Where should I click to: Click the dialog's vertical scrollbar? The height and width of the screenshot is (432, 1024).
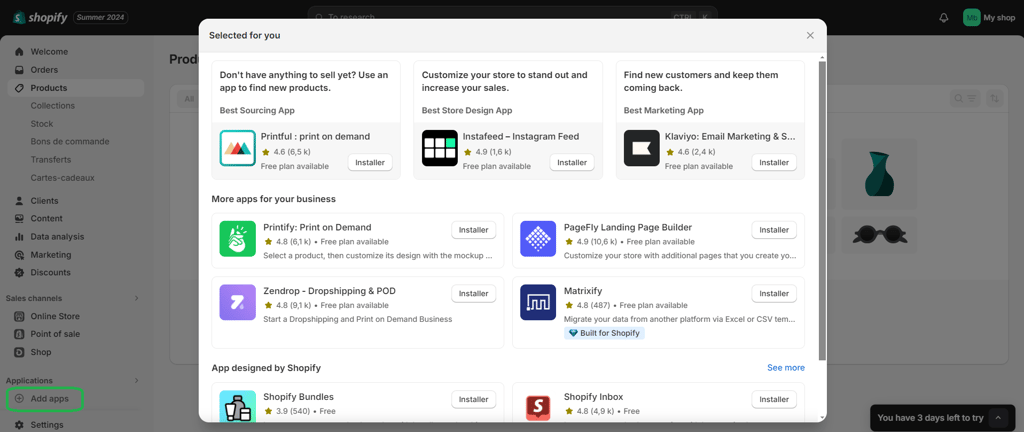point(822,209)
